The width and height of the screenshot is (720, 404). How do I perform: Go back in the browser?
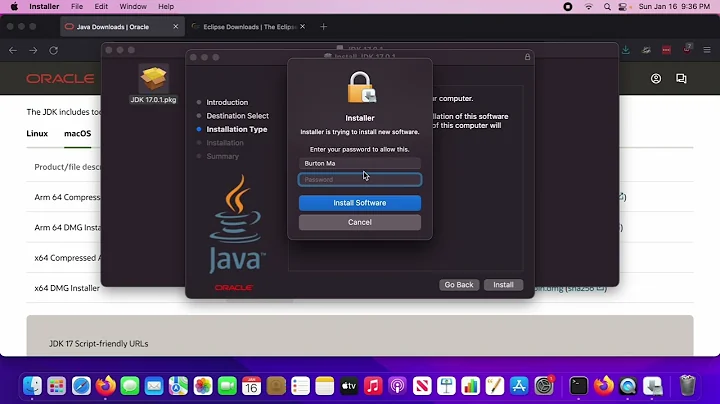13,50
